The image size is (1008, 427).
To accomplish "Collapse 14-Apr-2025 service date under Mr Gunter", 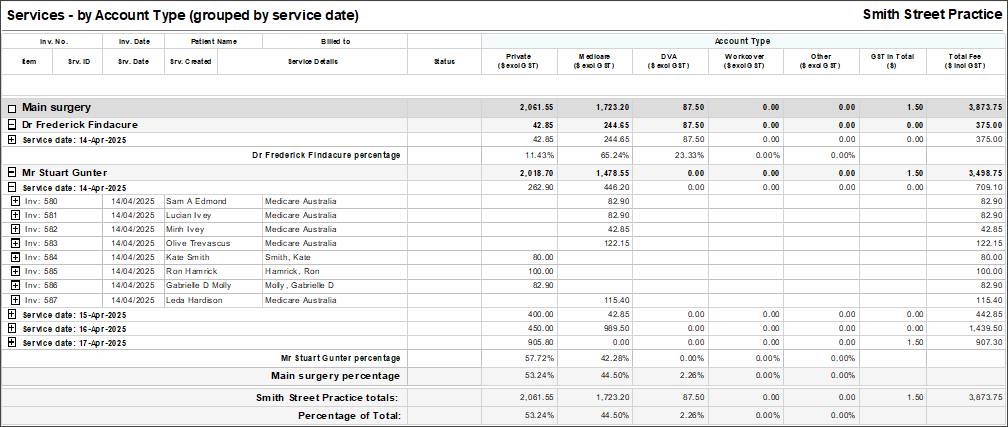I will click(12, 188).
